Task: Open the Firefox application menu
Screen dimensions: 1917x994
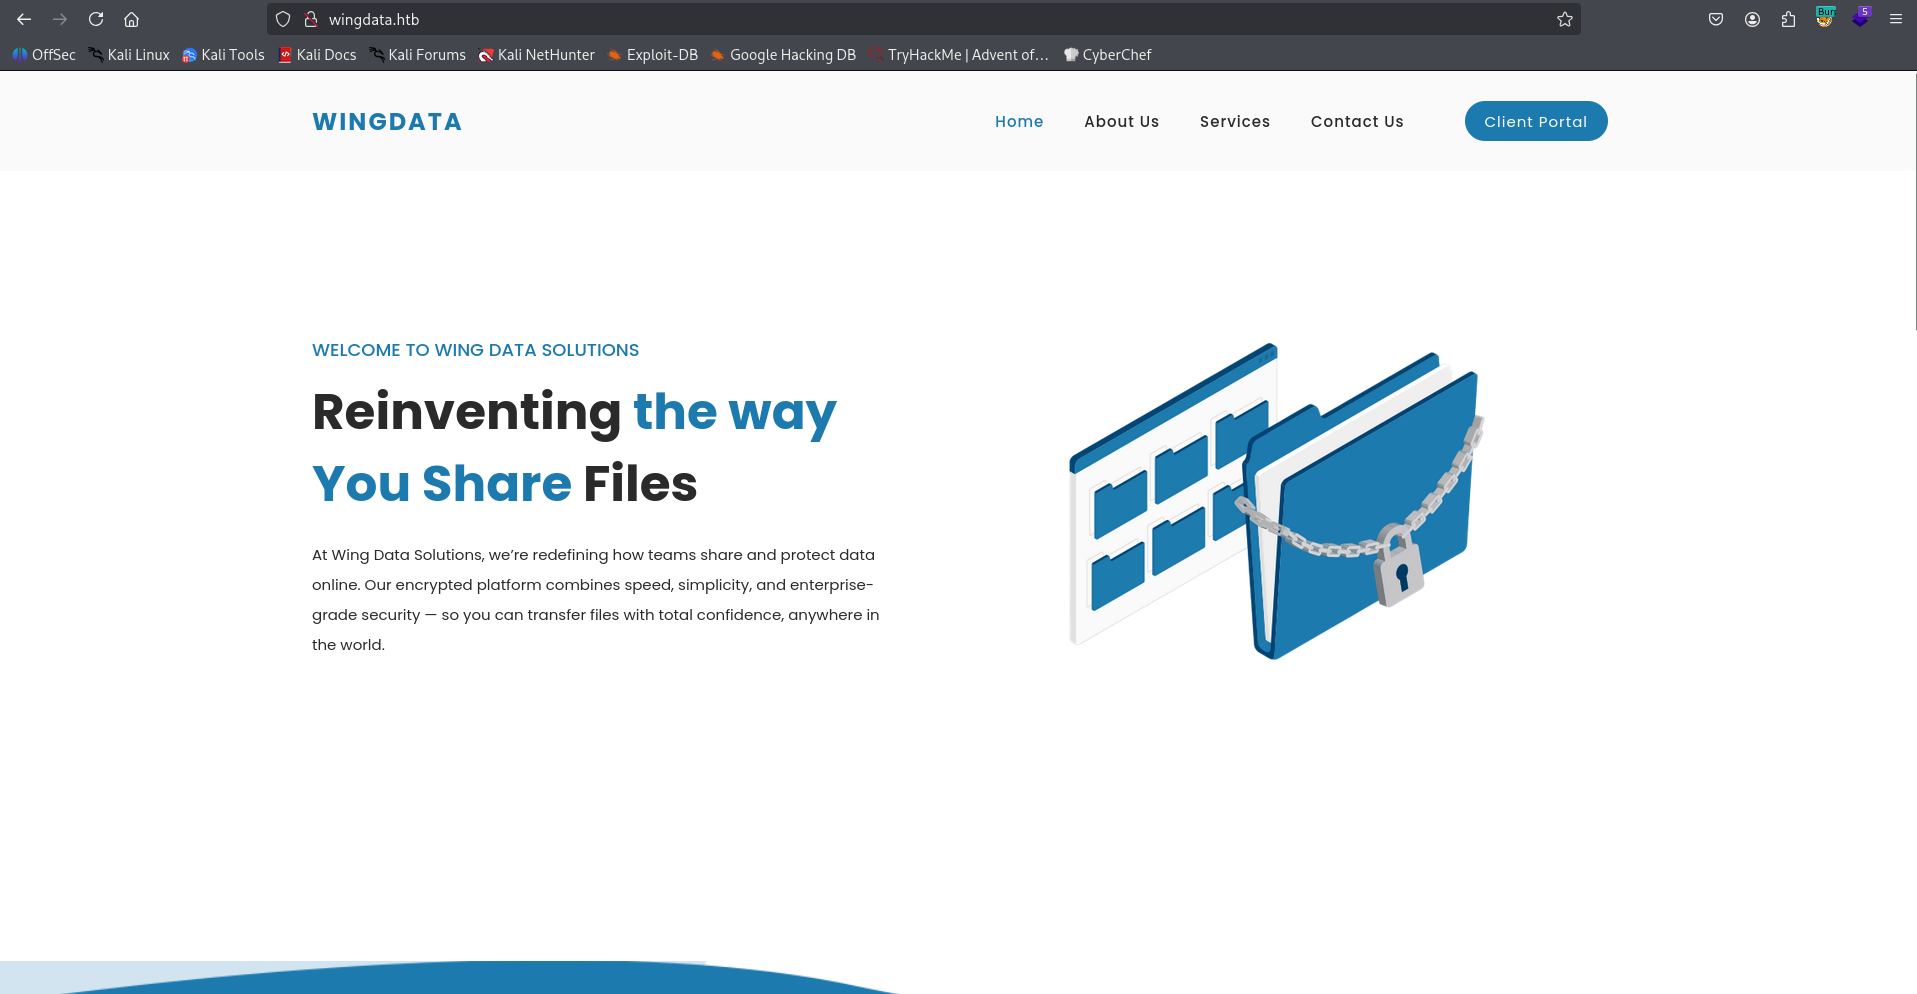Action: click(x=1895, y=18)
